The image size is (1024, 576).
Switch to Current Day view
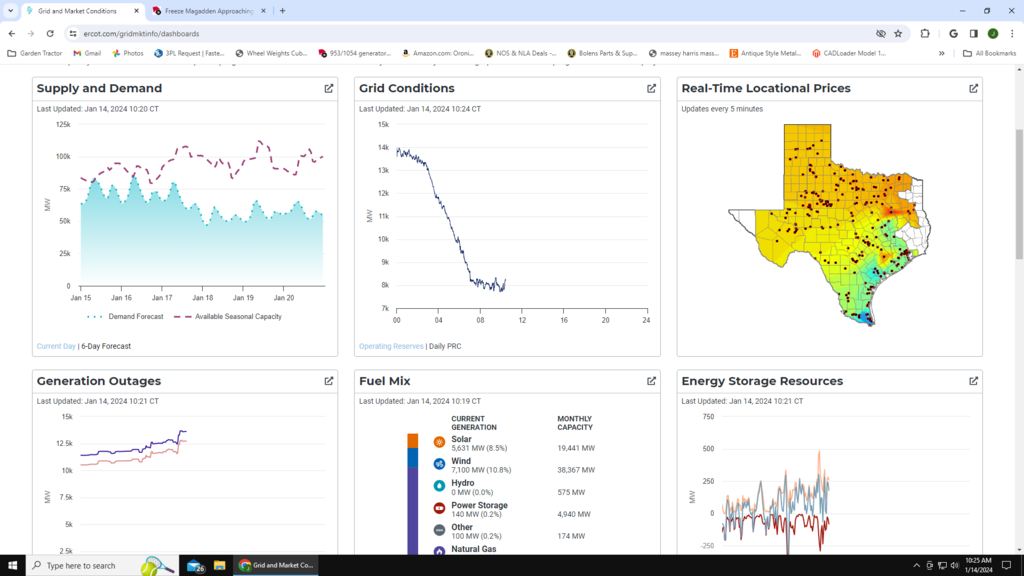[56, 346]
